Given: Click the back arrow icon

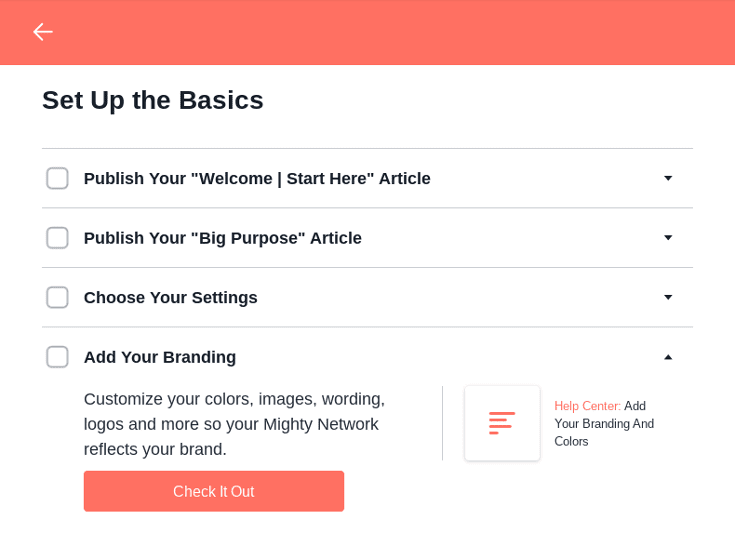Looking at the screenshot, I should pyautogui.click(x=42, y=32).
